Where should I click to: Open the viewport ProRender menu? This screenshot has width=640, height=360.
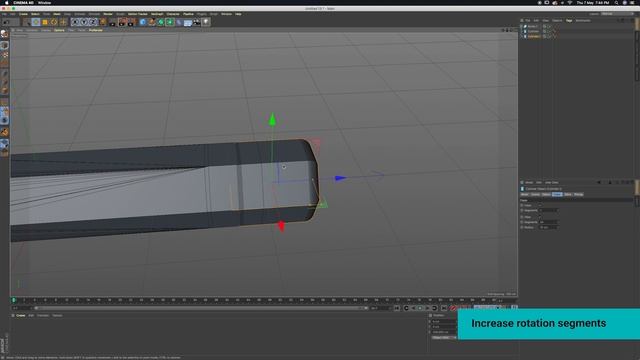click(x=96, y=30)
